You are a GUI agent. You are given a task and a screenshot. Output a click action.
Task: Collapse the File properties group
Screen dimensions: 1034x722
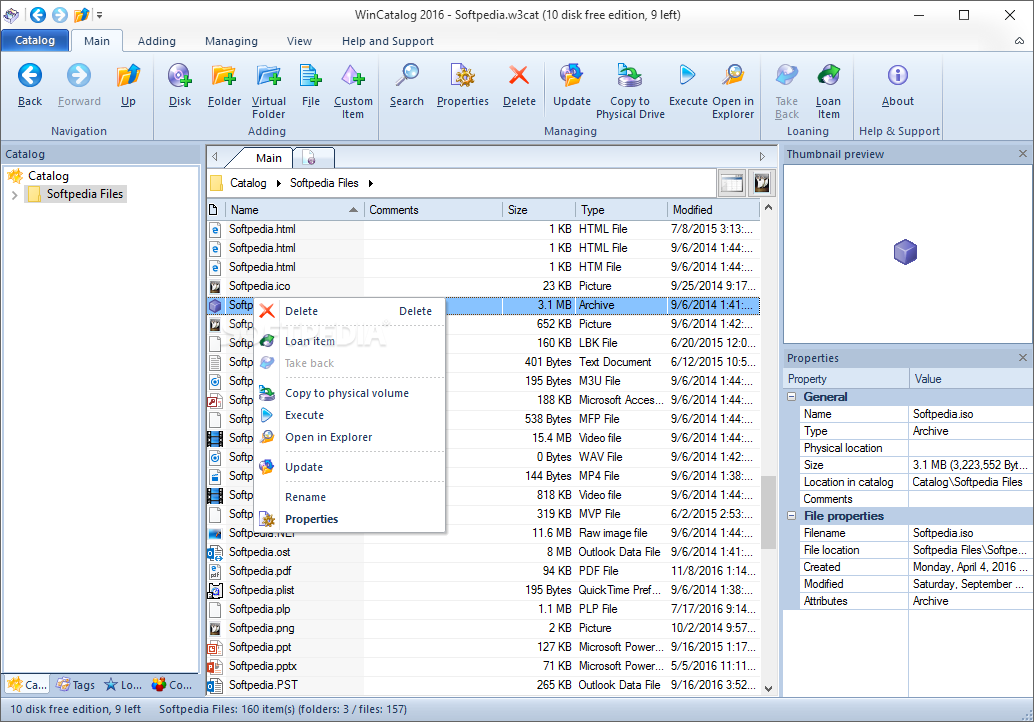point(792,516)
